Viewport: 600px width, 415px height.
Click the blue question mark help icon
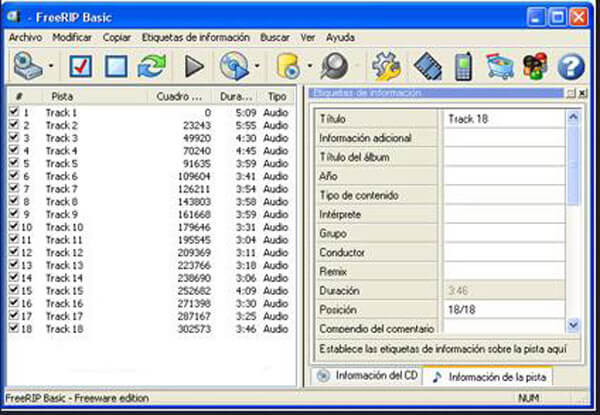point(571,67)
